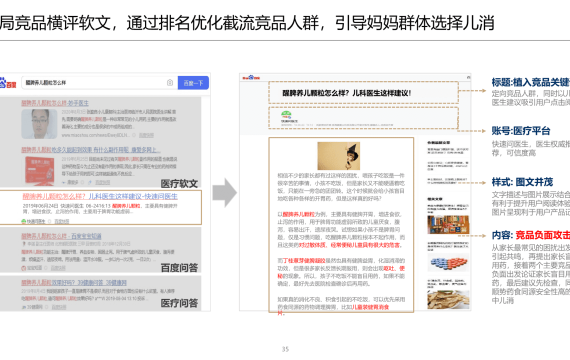Click the witch-hat image in article body
The width and height of the screenshot is (570, 360).
click(338, 156)
